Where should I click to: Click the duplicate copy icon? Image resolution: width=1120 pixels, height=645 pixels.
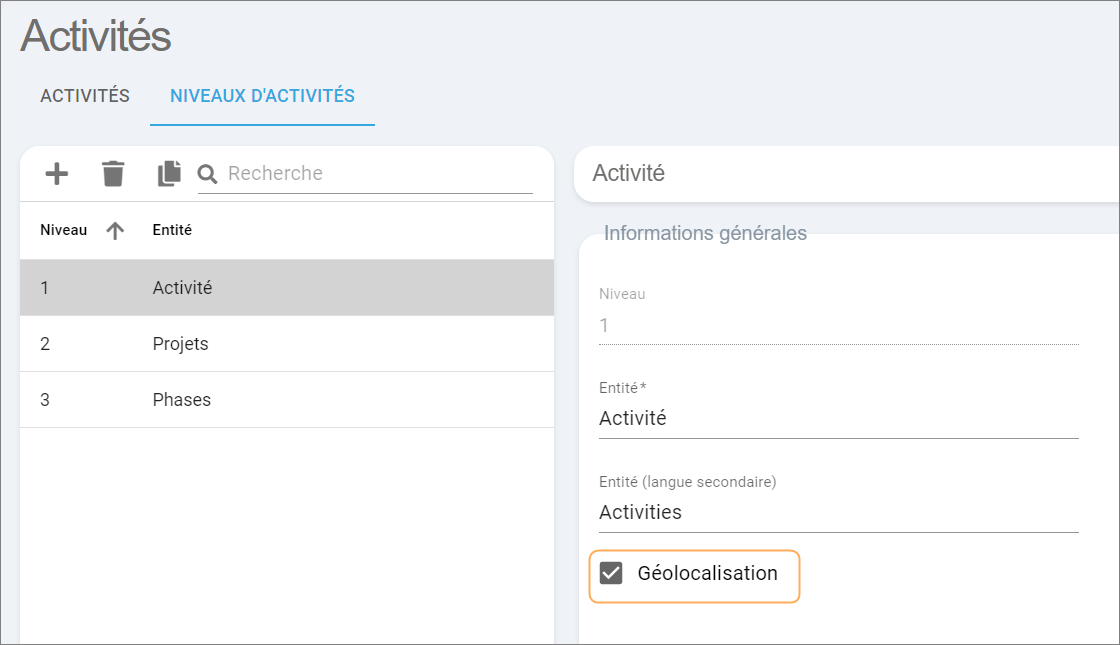click(x=169, y=174)
